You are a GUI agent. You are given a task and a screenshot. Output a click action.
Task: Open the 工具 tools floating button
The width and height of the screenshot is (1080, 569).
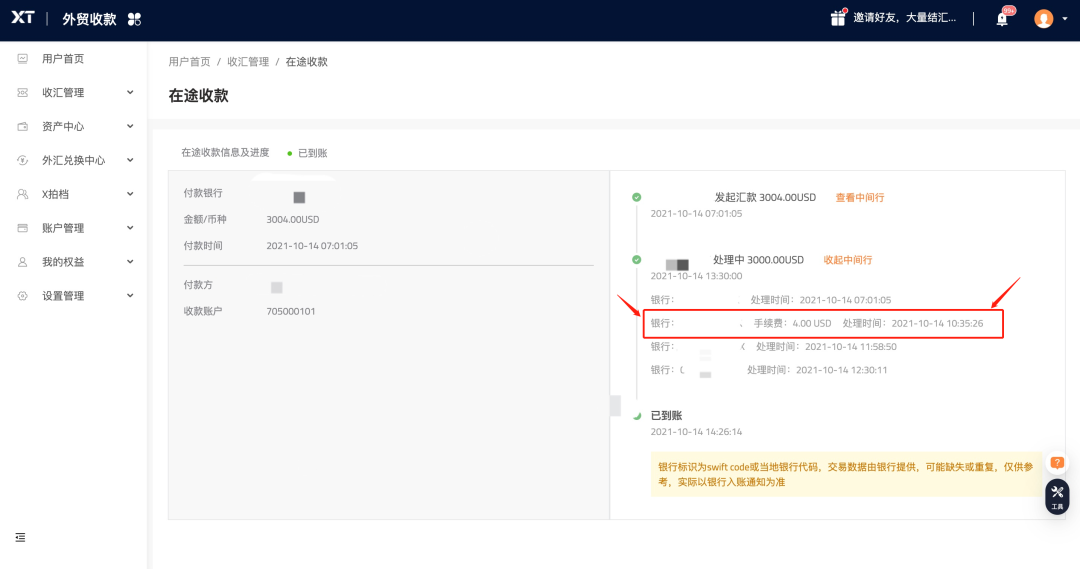tap(1057, 497)
